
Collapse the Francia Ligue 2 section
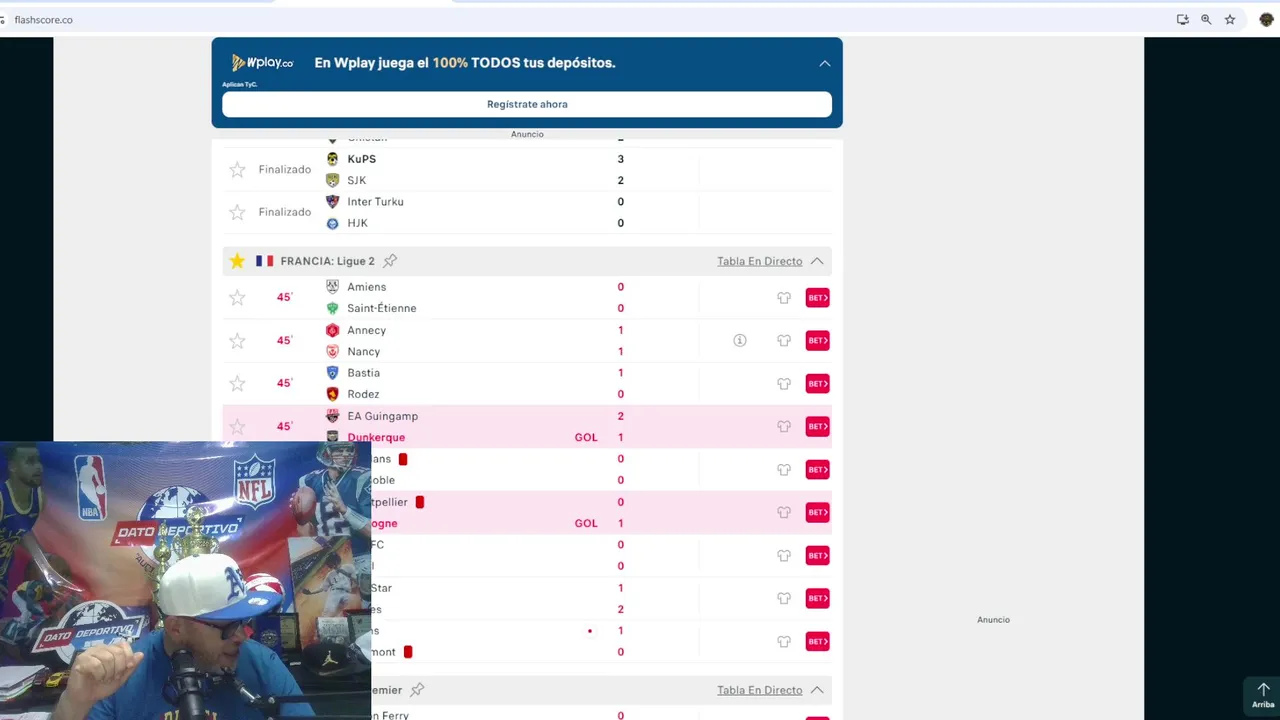coord(817,261)
